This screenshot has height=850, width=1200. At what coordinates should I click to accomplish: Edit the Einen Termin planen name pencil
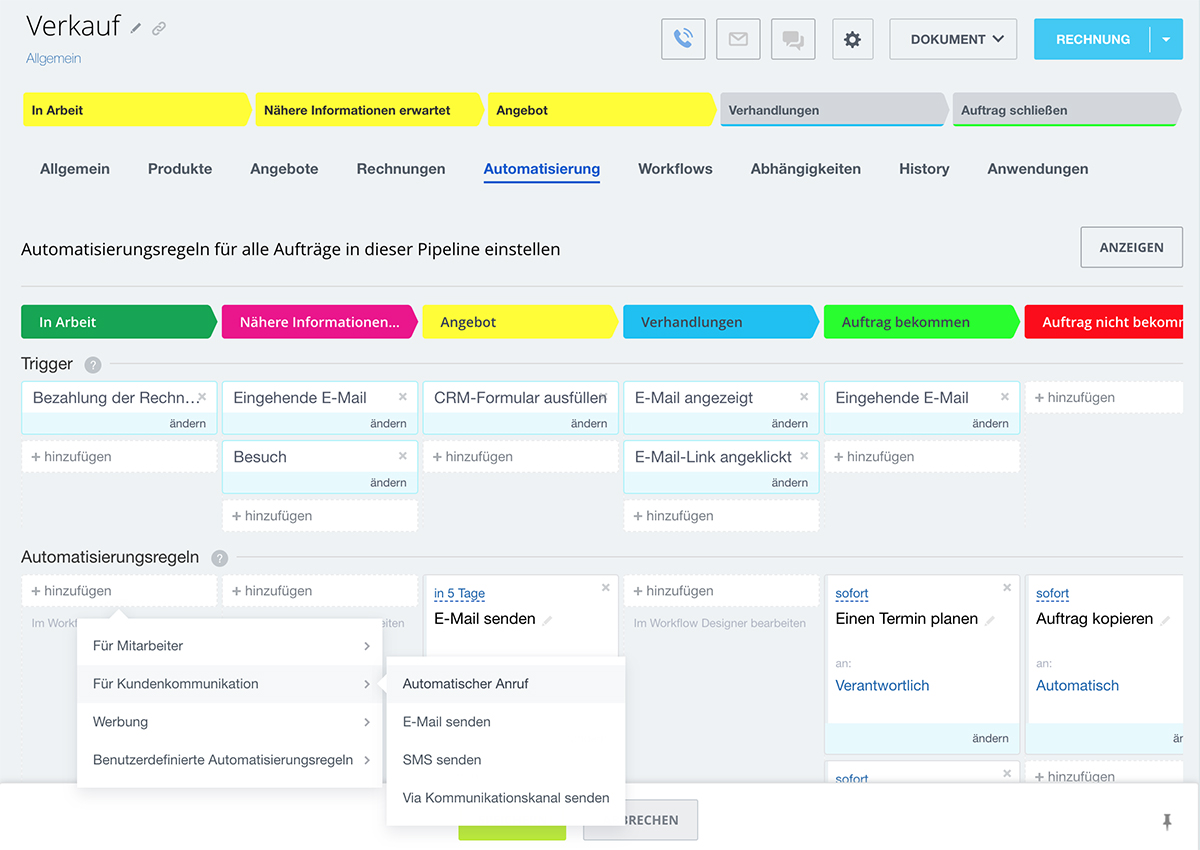pos(990,620)
